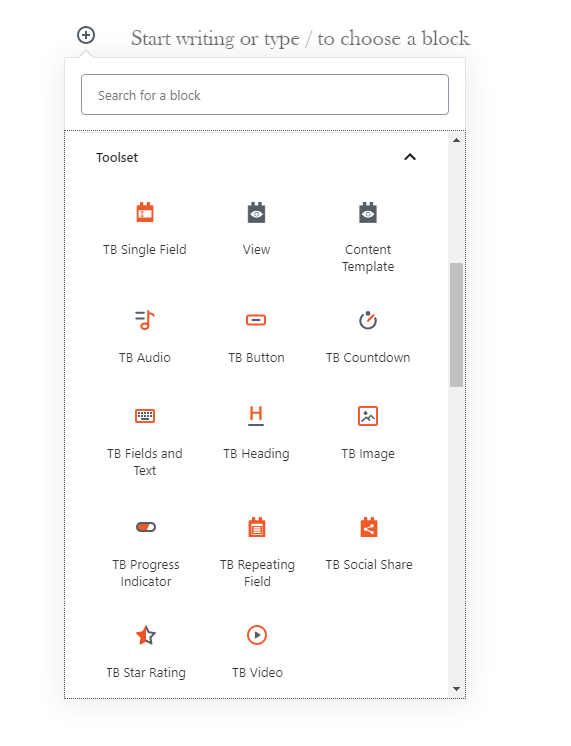Click the Start writing paragraph placeholder

tap(300, 39)
